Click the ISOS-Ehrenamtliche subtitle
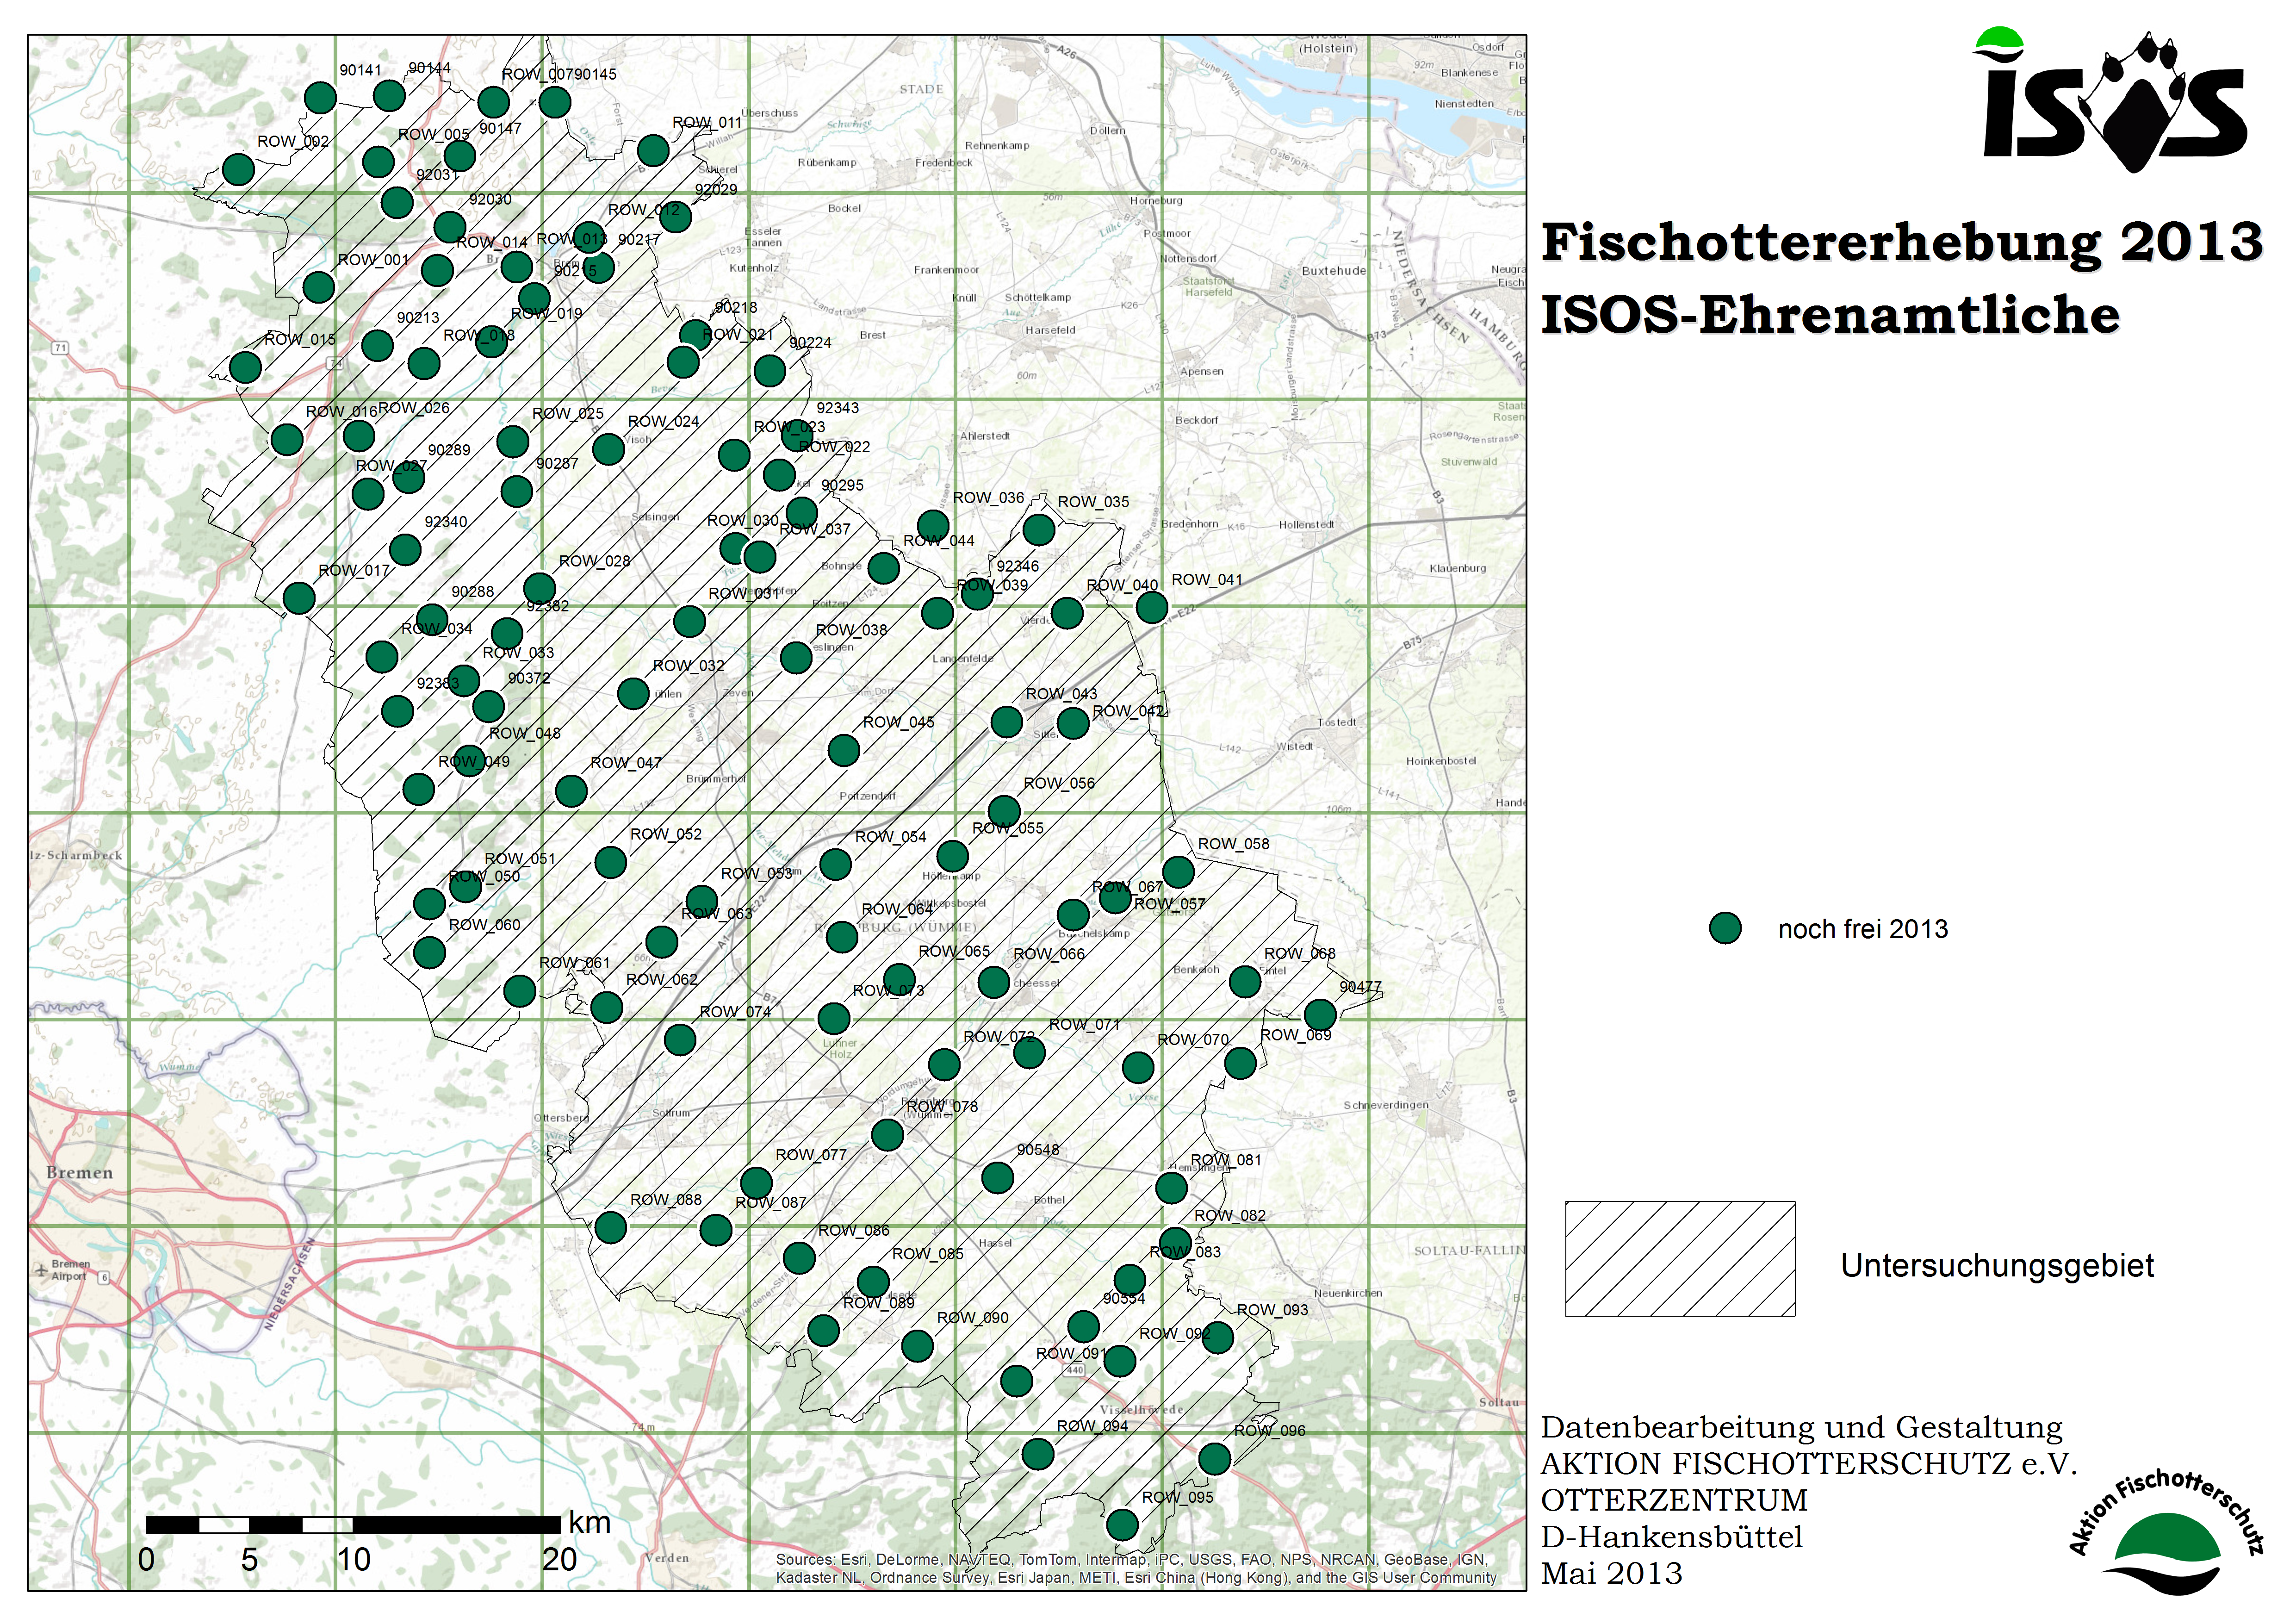The width and height of the screenshot is (2296, 1624). [1830, 315]
